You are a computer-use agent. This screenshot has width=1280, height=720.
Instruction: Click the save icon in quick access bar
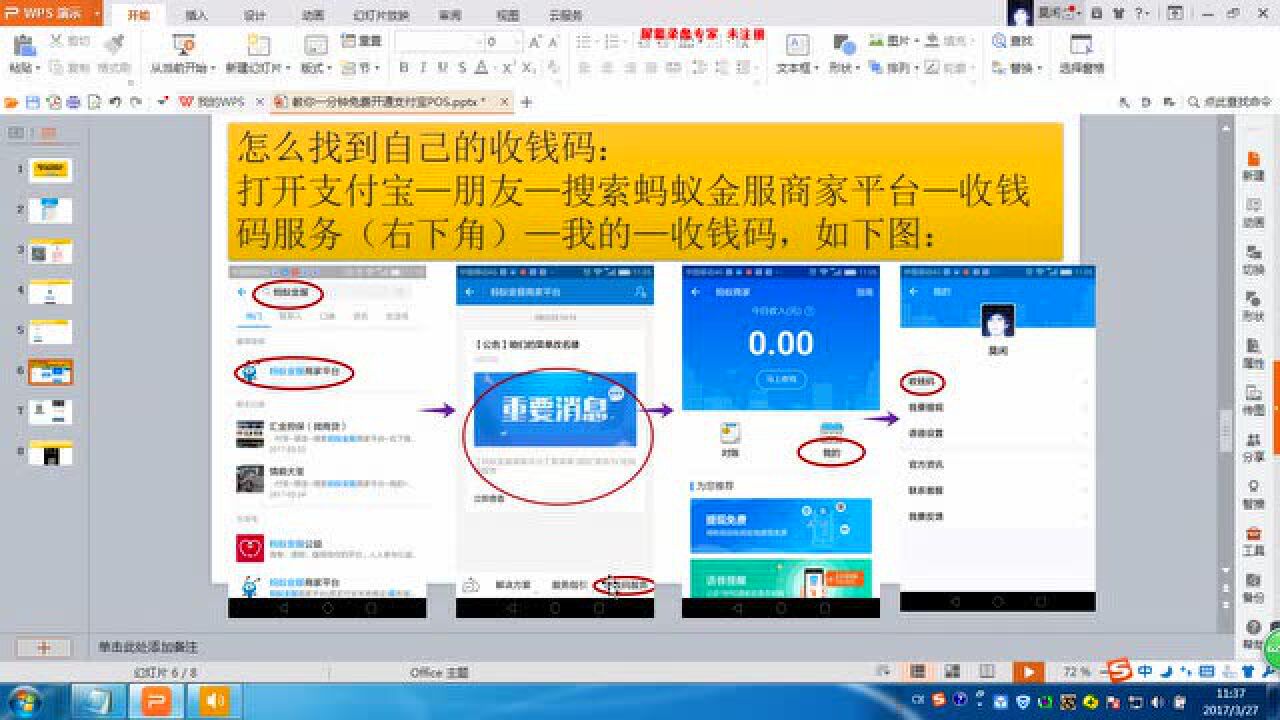(32, 102)
